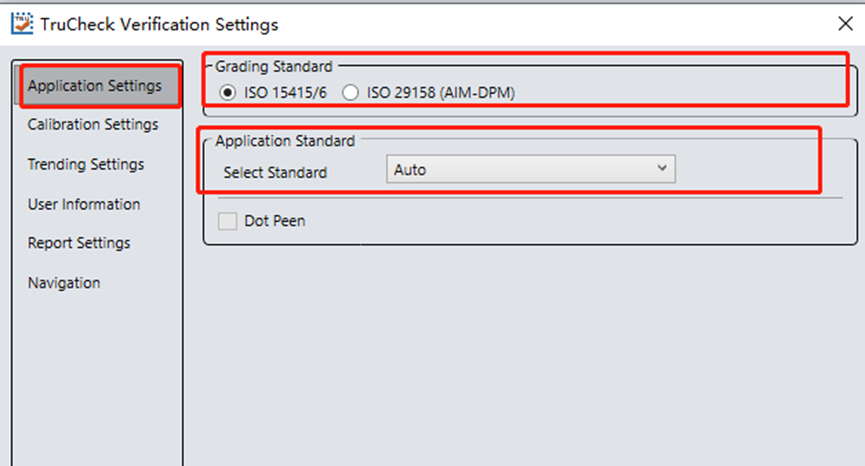Click the TruCheck app icon in title bar

click(x=21, y=24)
